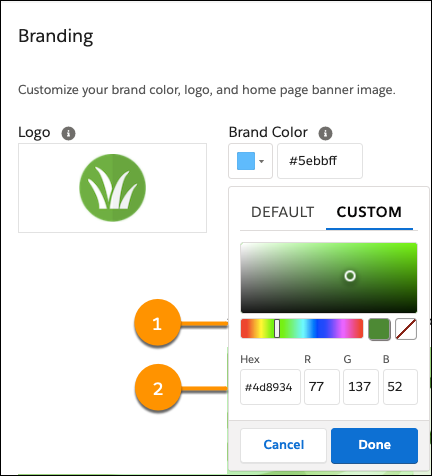432x476 pixels.
Task: Click the Done button
Action: click(x=374, y=445)
